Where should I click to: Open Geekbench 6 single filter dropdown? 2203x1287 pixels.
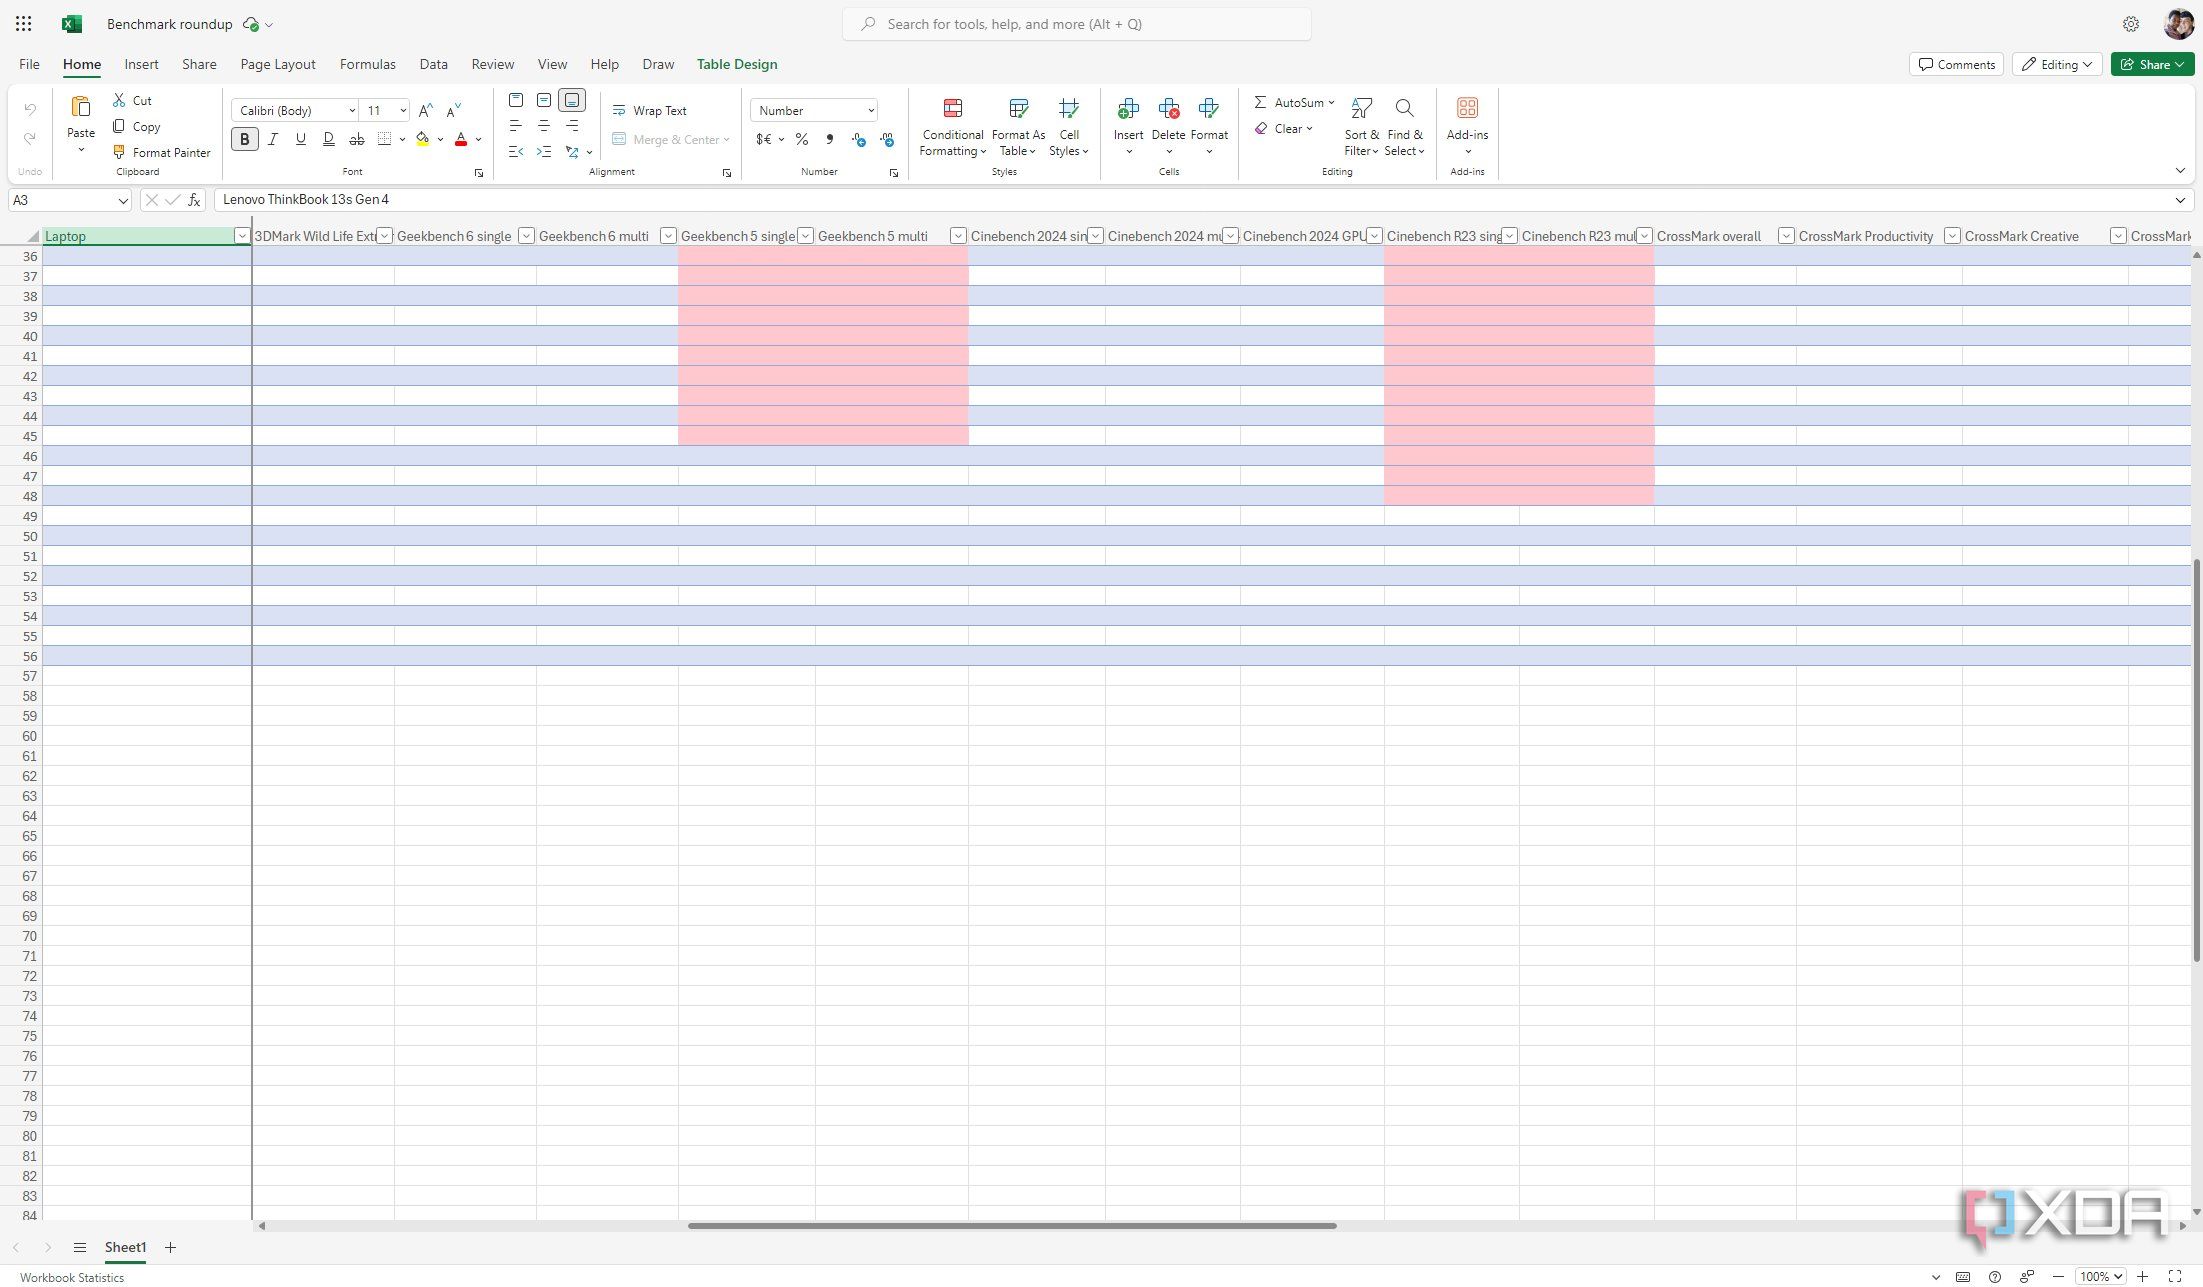(527, 236)
